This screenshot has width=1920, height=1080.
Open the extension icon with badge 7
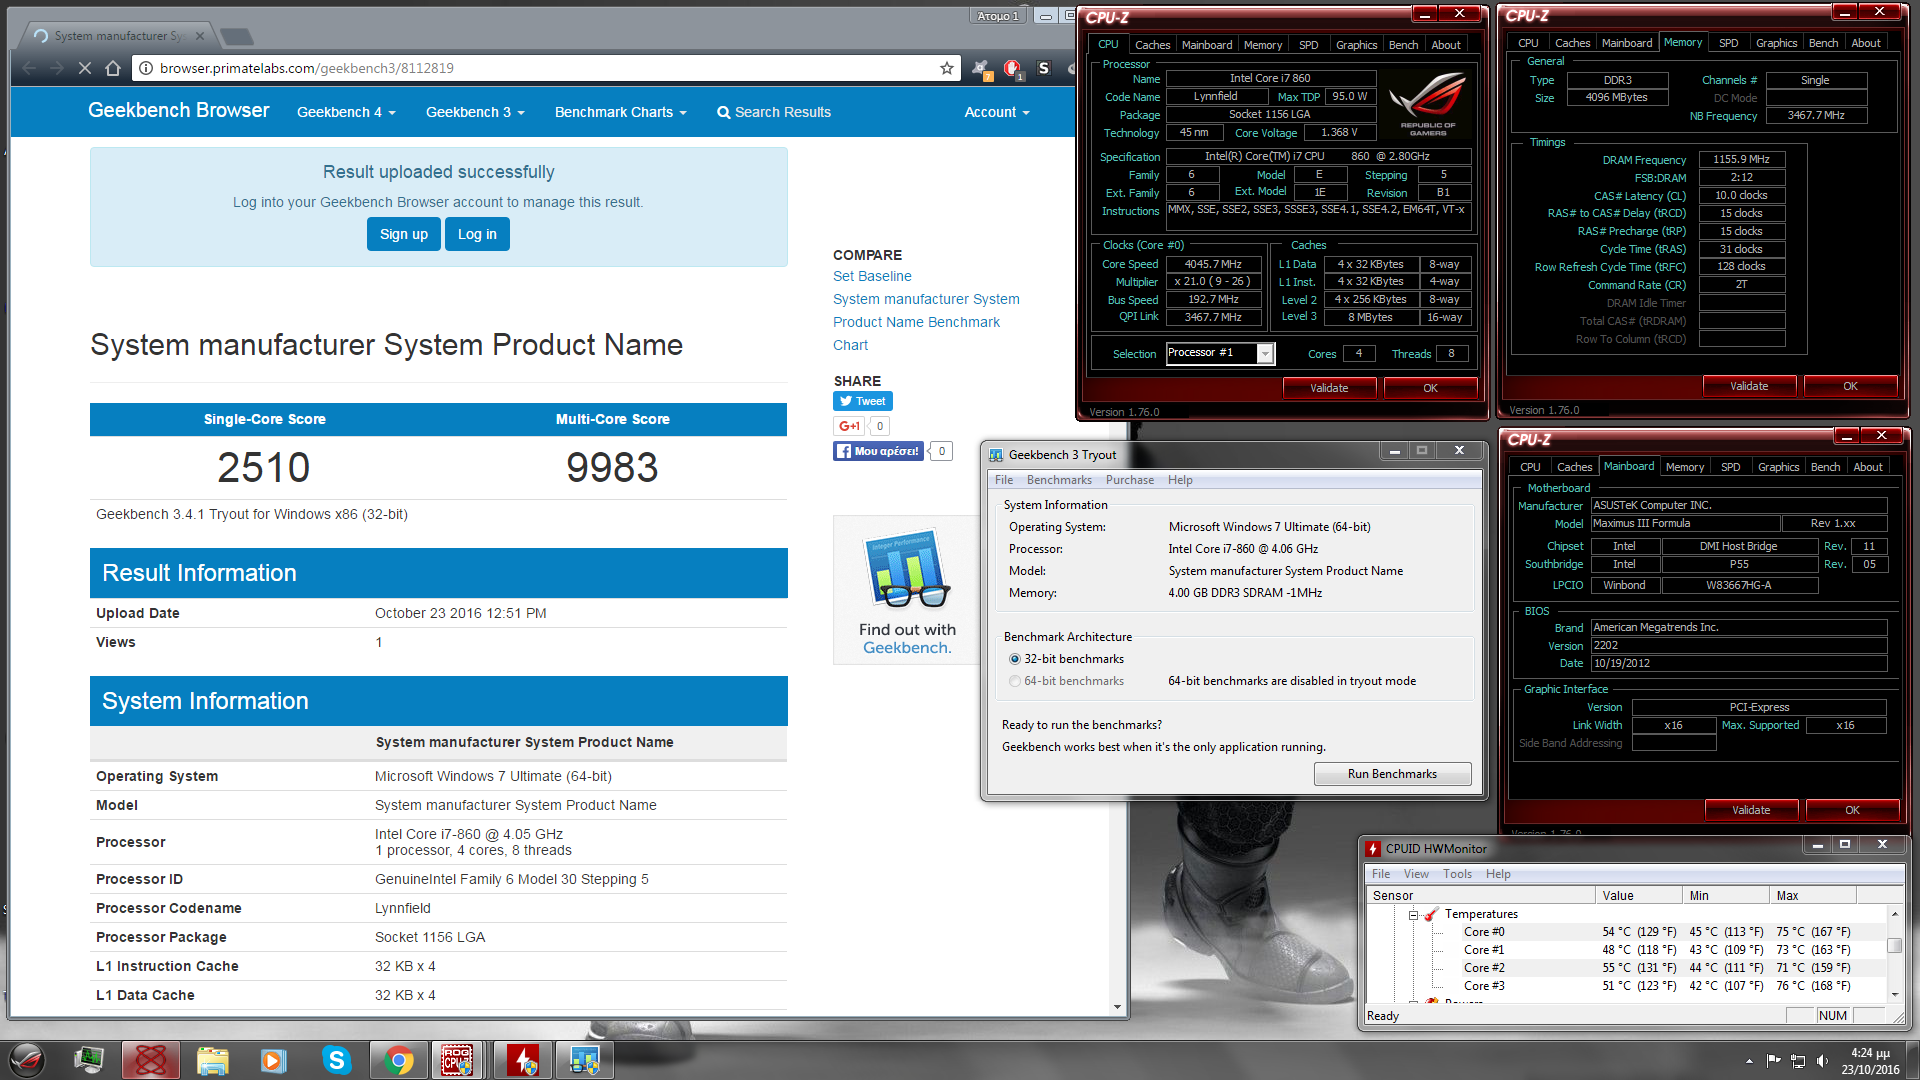coord(980,68)
